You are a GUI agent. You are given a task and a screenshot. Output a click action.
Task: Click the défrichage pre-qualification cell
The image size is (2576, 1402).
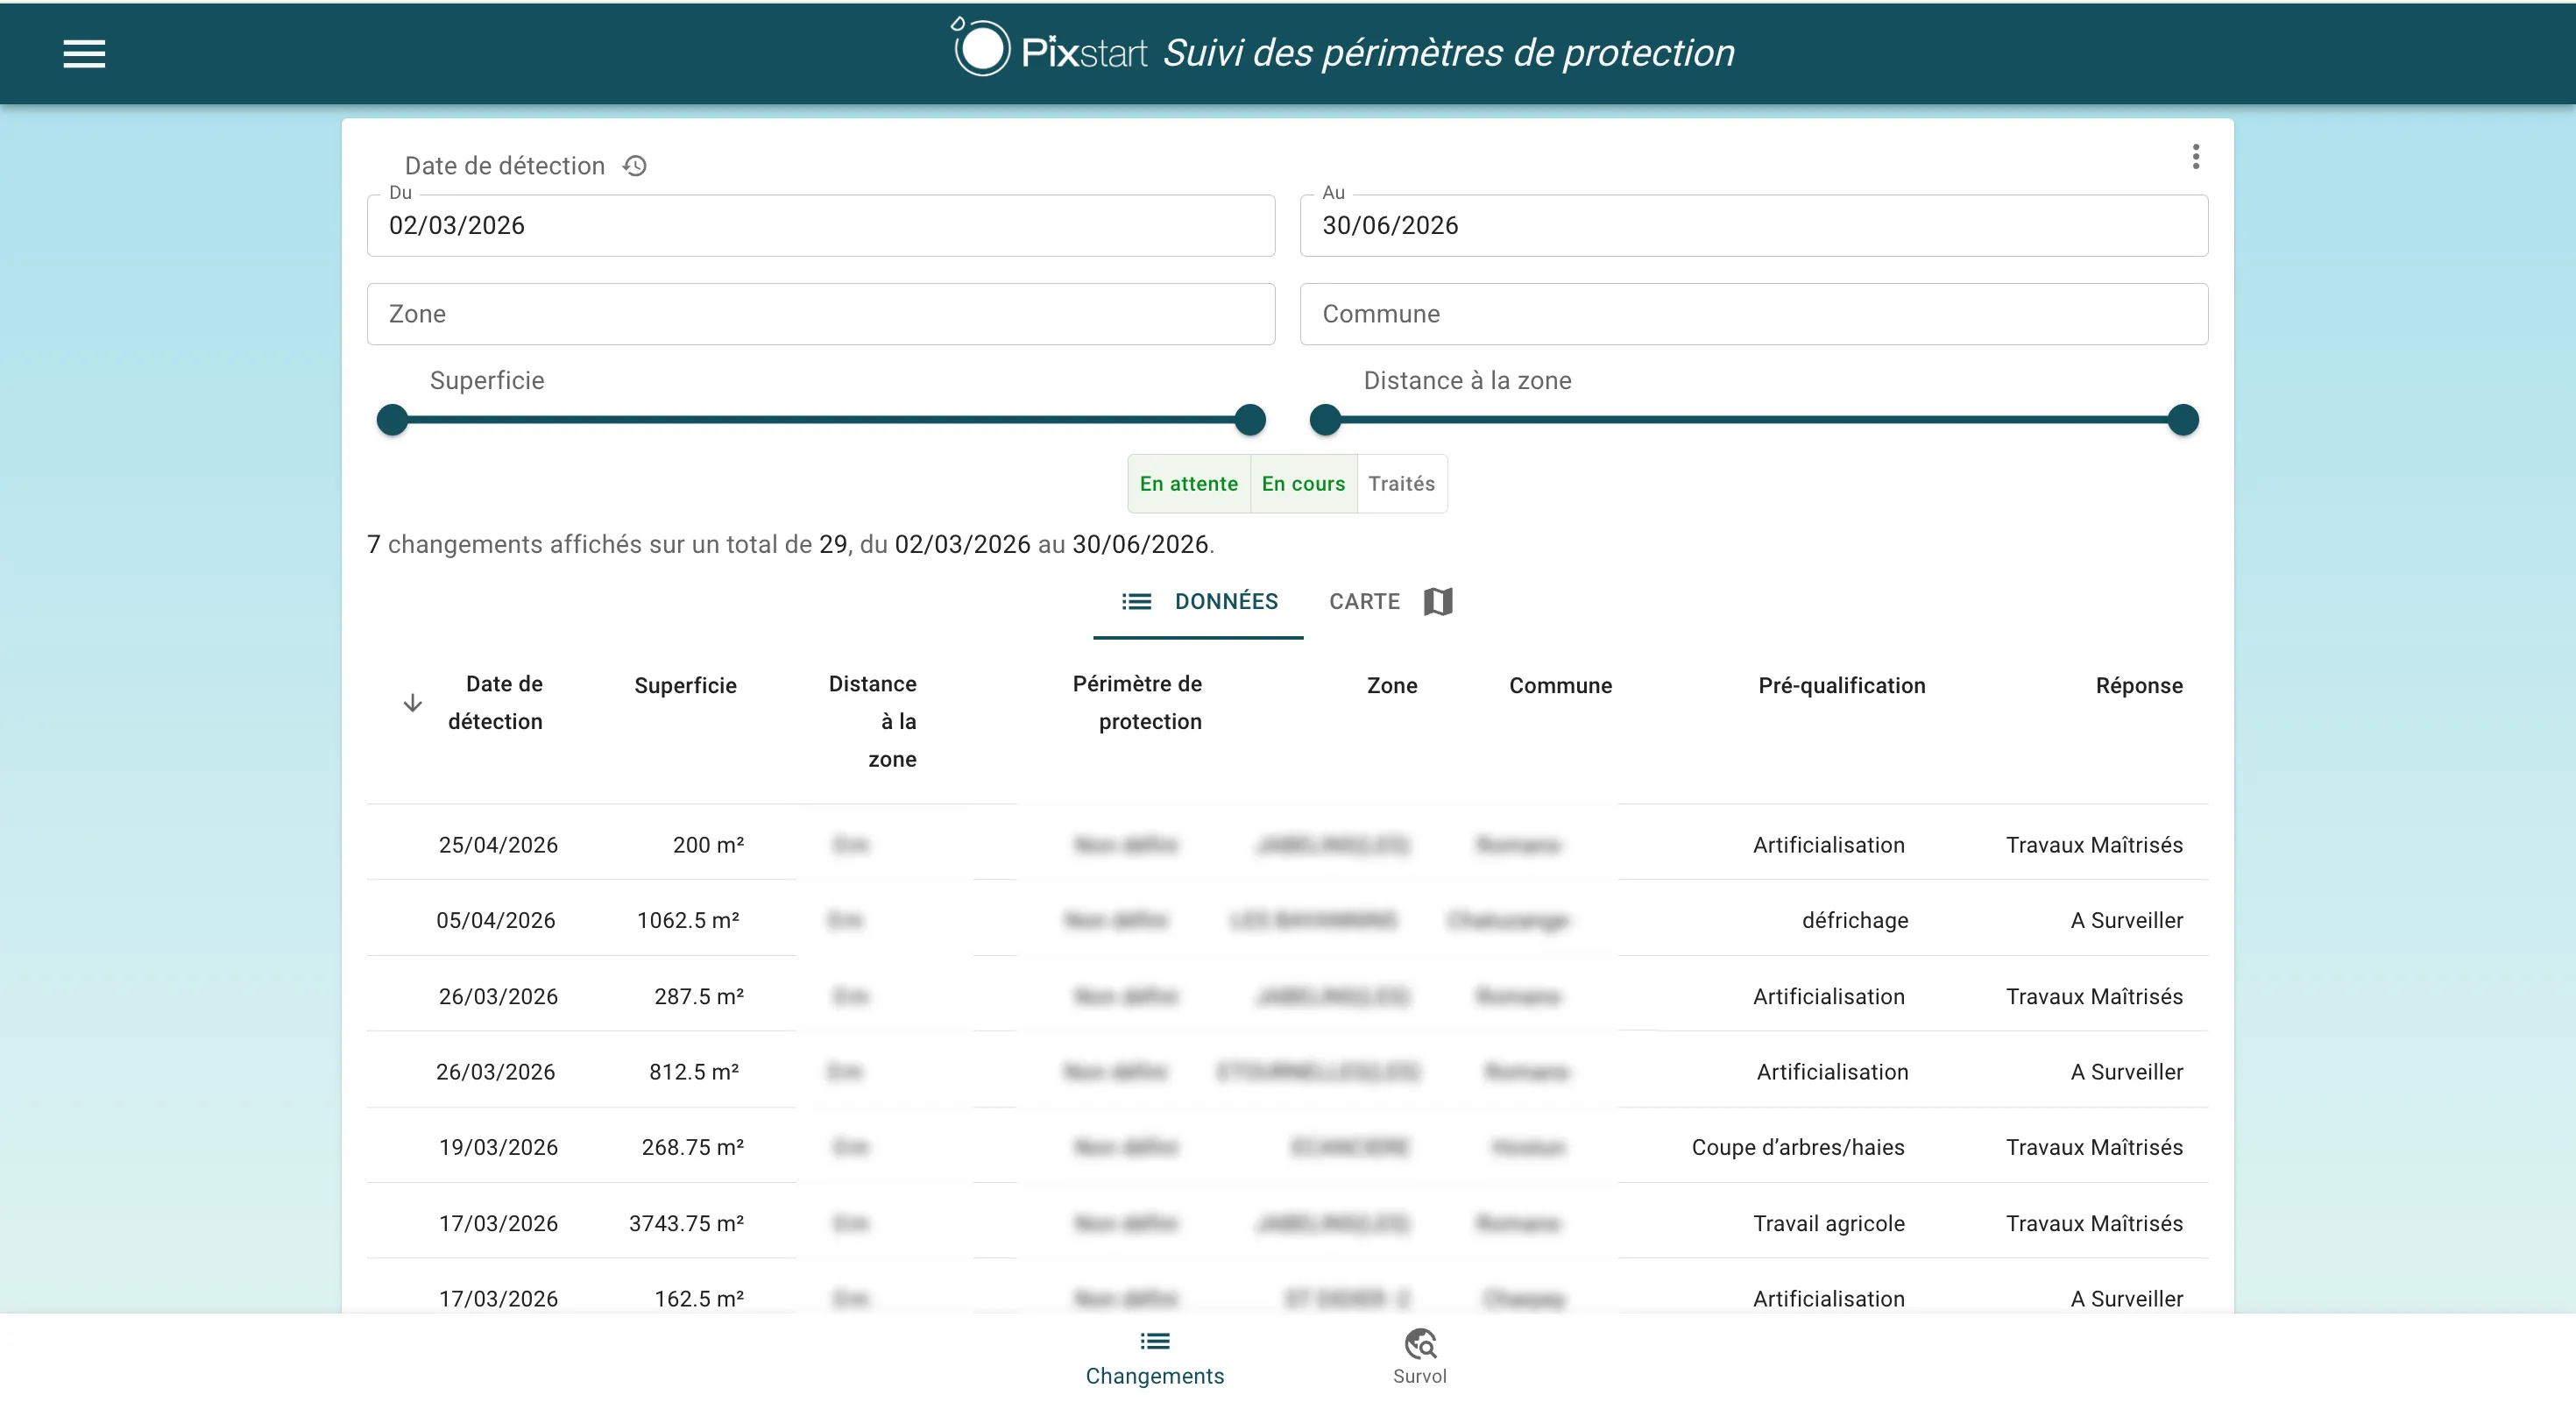pos(1854,920)
